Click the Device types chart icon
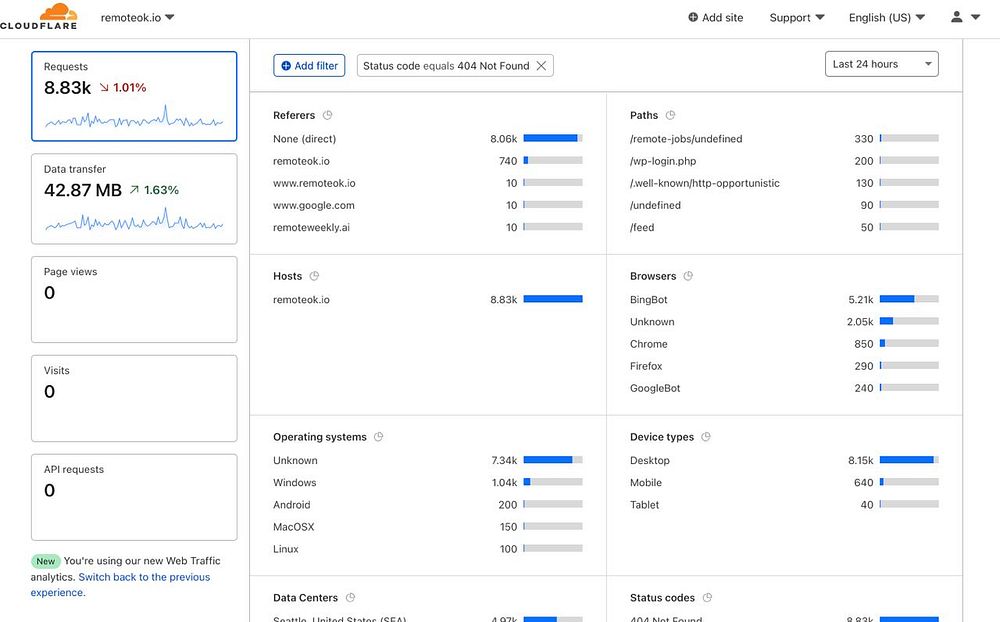 point(705,437)
